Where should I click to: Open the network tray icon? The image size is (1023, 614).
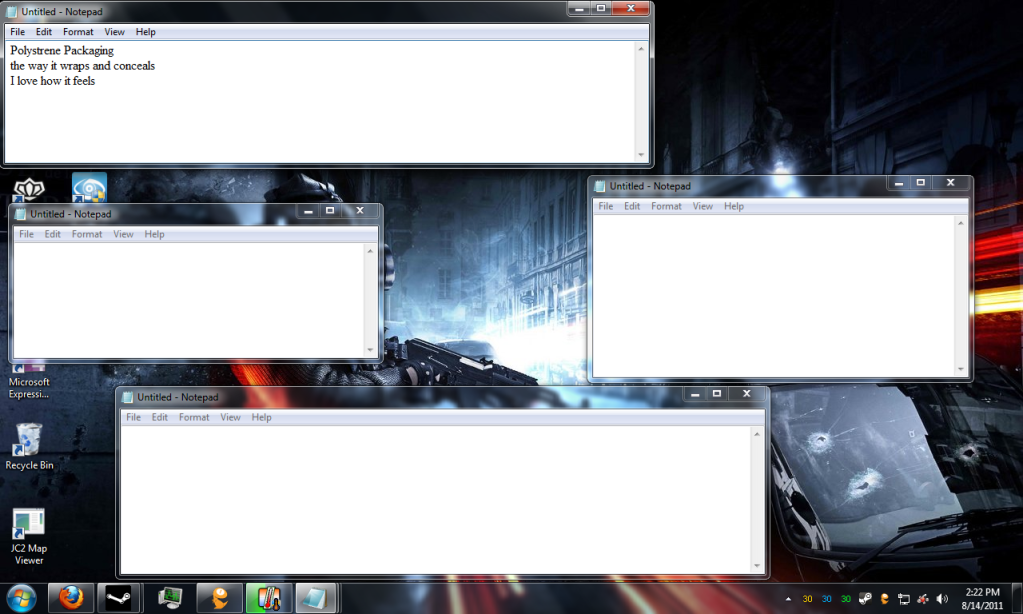click(x=904, y=599)
